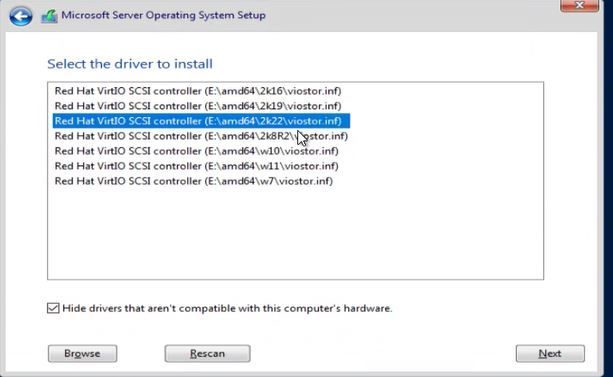
Task: Choose the highlighted 2k22 viostor.inf driver
Action: click(201, 121)
